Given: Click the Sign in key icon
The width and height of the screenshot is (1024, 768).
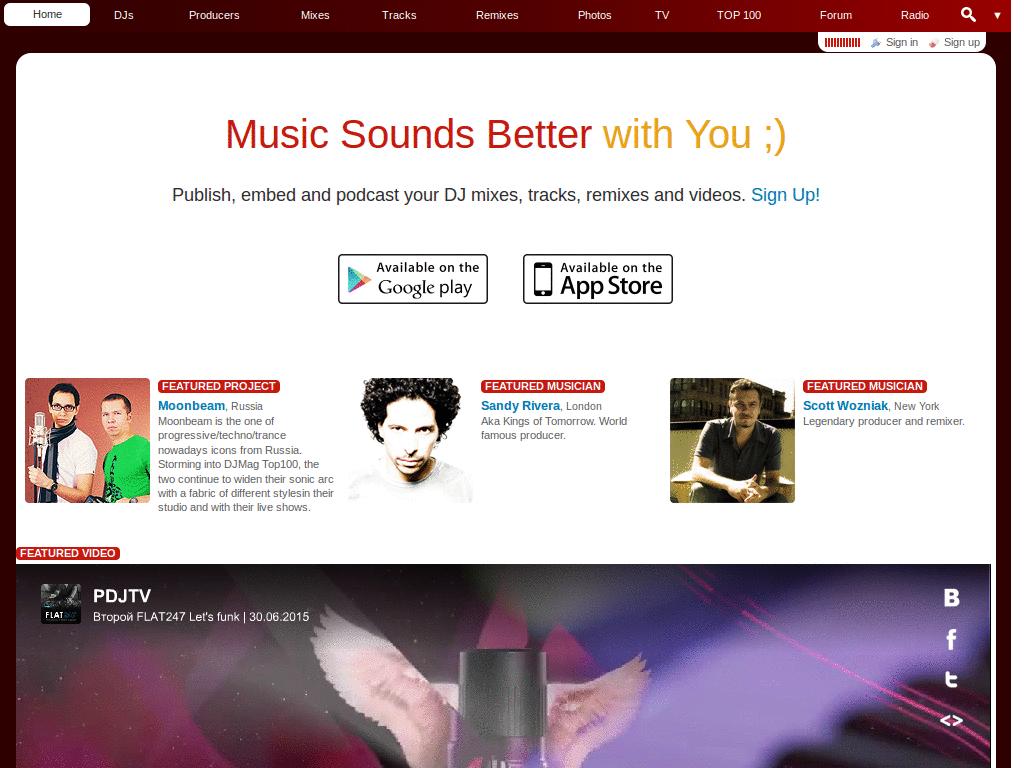Looking at the screenshot, I should [876, 42].
